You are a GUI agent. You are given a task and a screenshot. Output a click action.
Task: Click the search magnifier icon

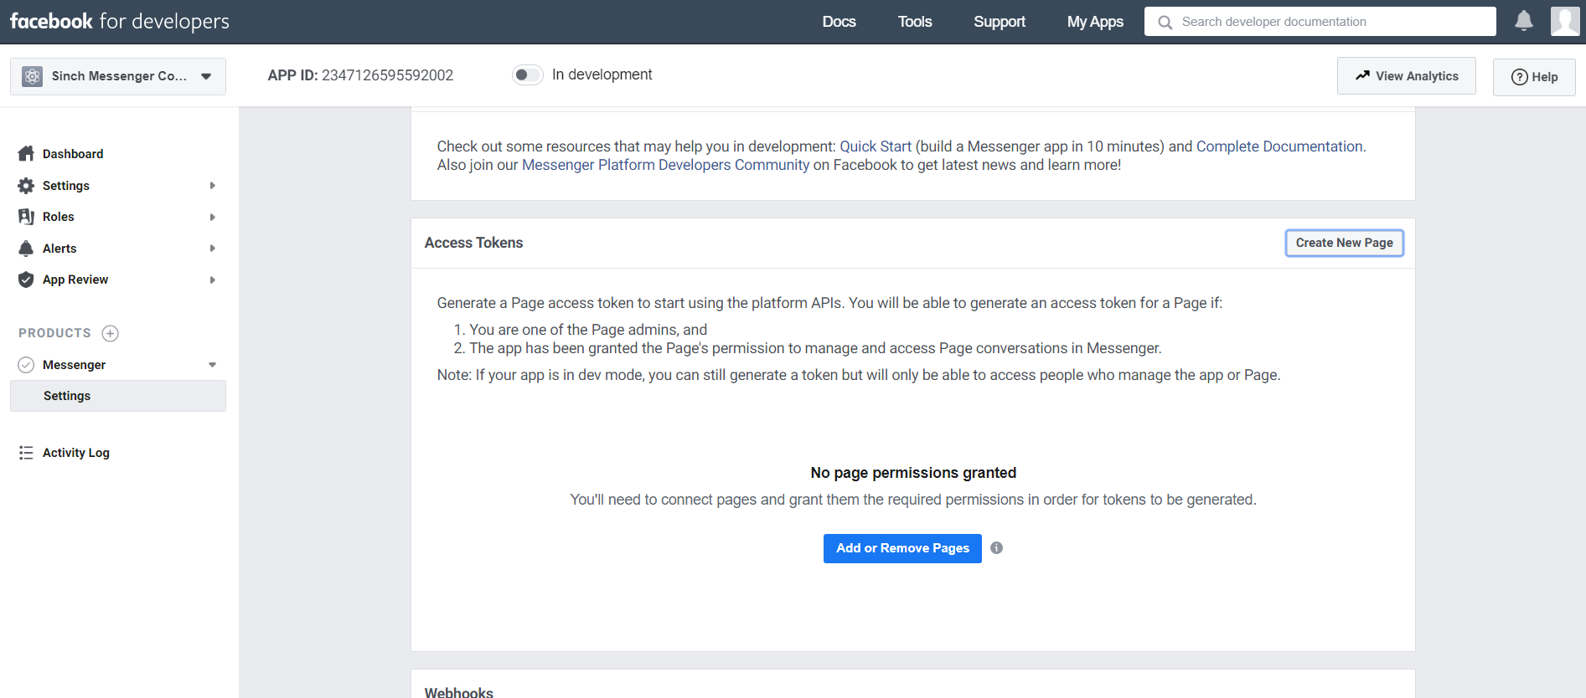[1165, 22]
